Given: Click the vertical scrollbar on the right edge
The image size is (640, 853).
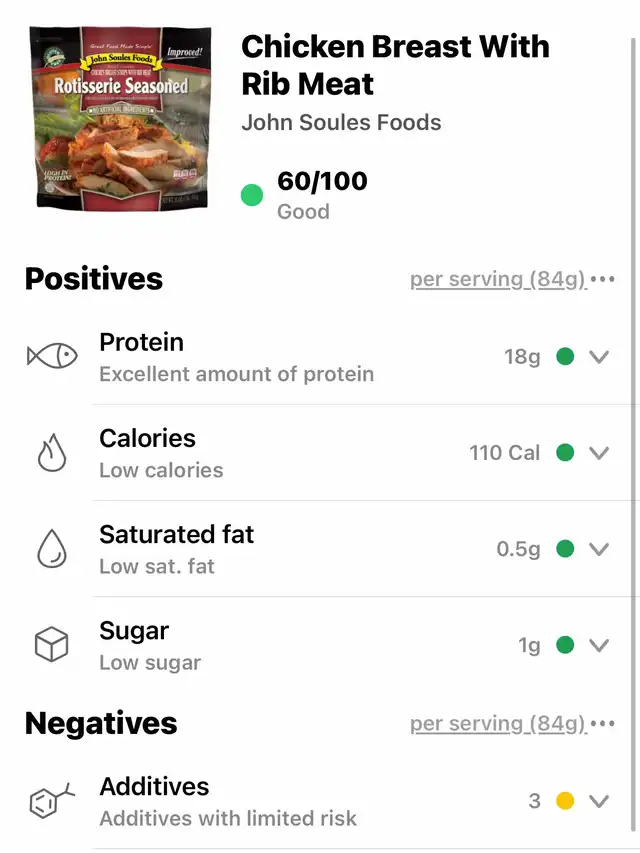Looking at the screenshot, I should tap(633, 435).
